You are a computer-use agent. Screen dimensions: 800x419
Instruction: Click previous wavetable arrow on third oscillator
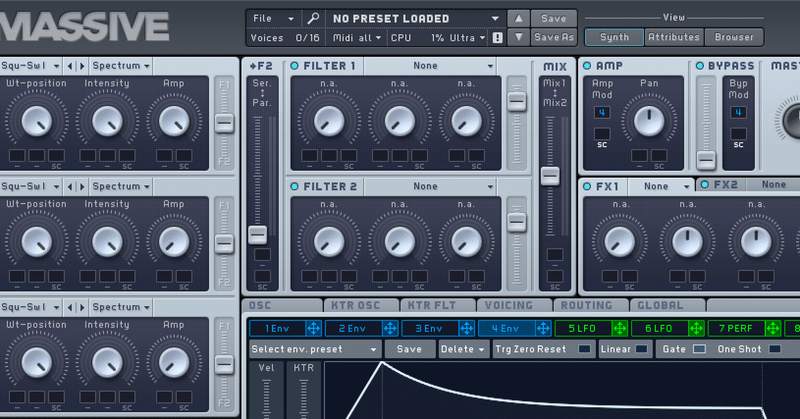click(x=70, y=307)
